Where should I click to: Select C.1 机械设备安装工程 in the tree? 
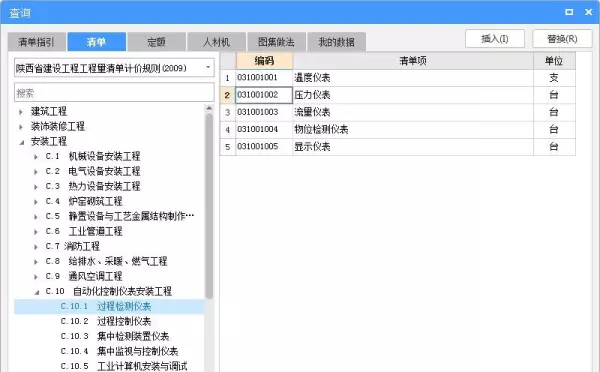(x=93, y=156)
